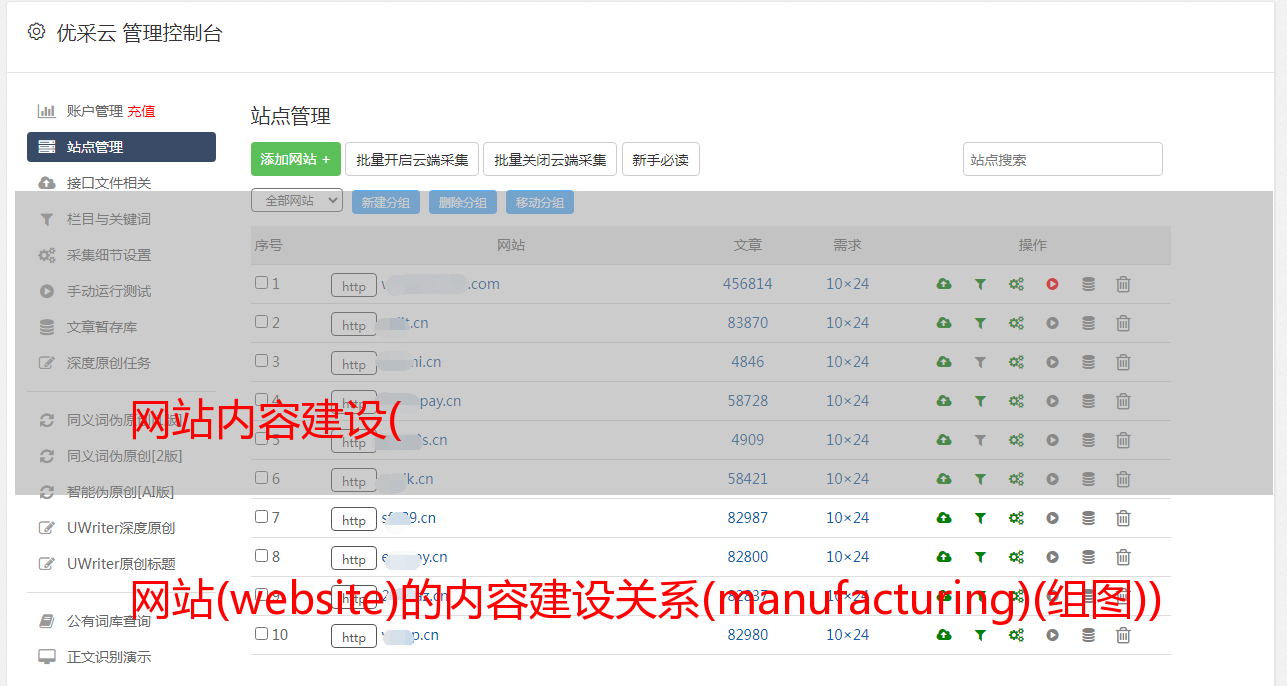Open database icon in row 5
Screen dimensions: 1287x686
pyautogui.click(x=1088, y=440)
